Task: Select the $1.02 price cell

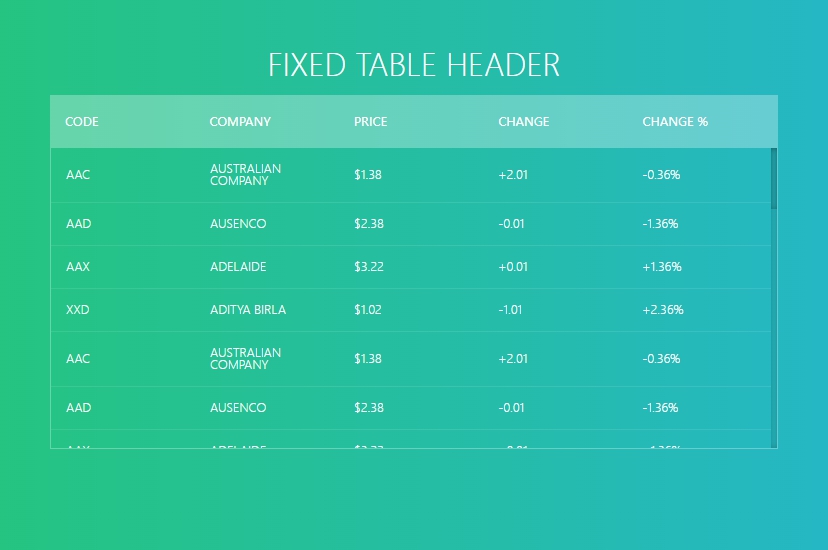Action: [x=368, y=310]
